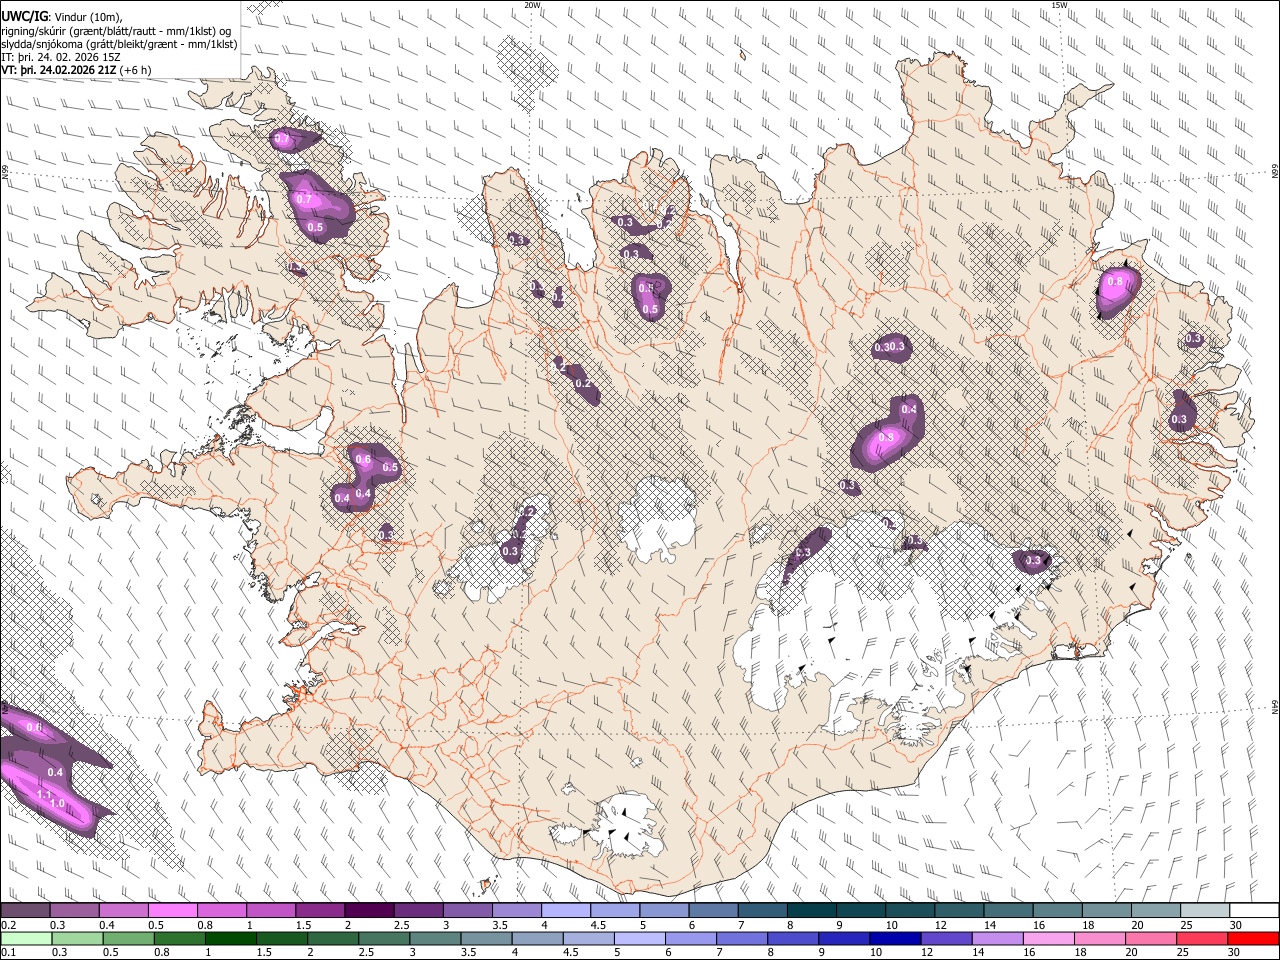Click the '0.8' value on northeast precipitation cell
The width and height of the screenshot is (1280, 960).
(x=1115, y=283)
